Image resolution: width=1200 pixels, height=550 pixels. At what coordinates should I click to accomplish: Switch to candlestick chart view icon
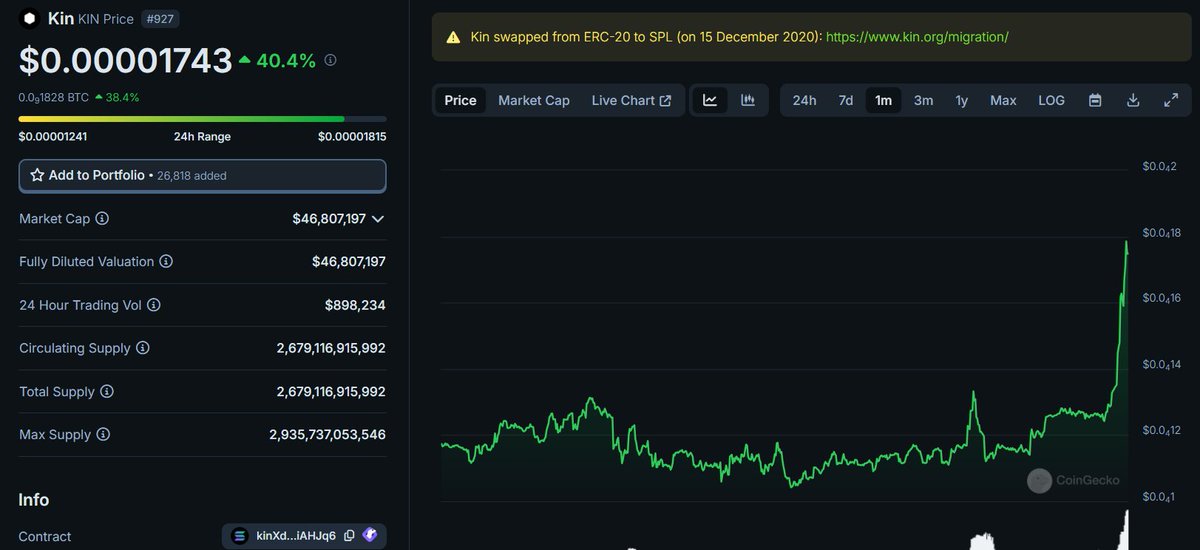(x=747, y=100)
